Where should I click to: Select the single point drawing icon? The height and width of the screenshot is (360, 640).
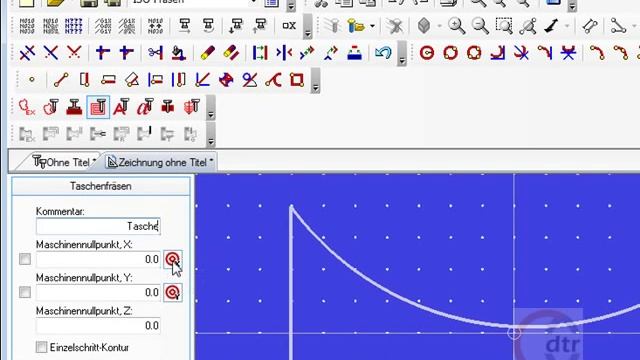[31, 80]
